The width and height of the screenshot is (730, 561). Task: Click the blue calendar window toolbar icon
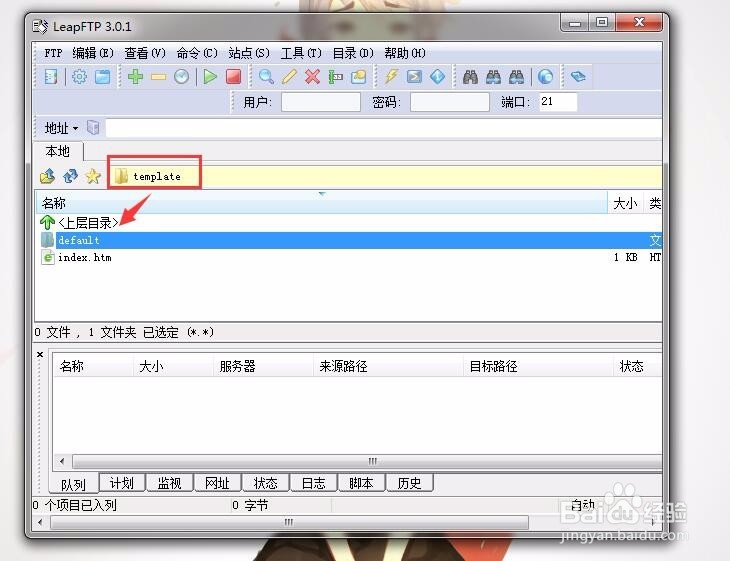[102, 77]
